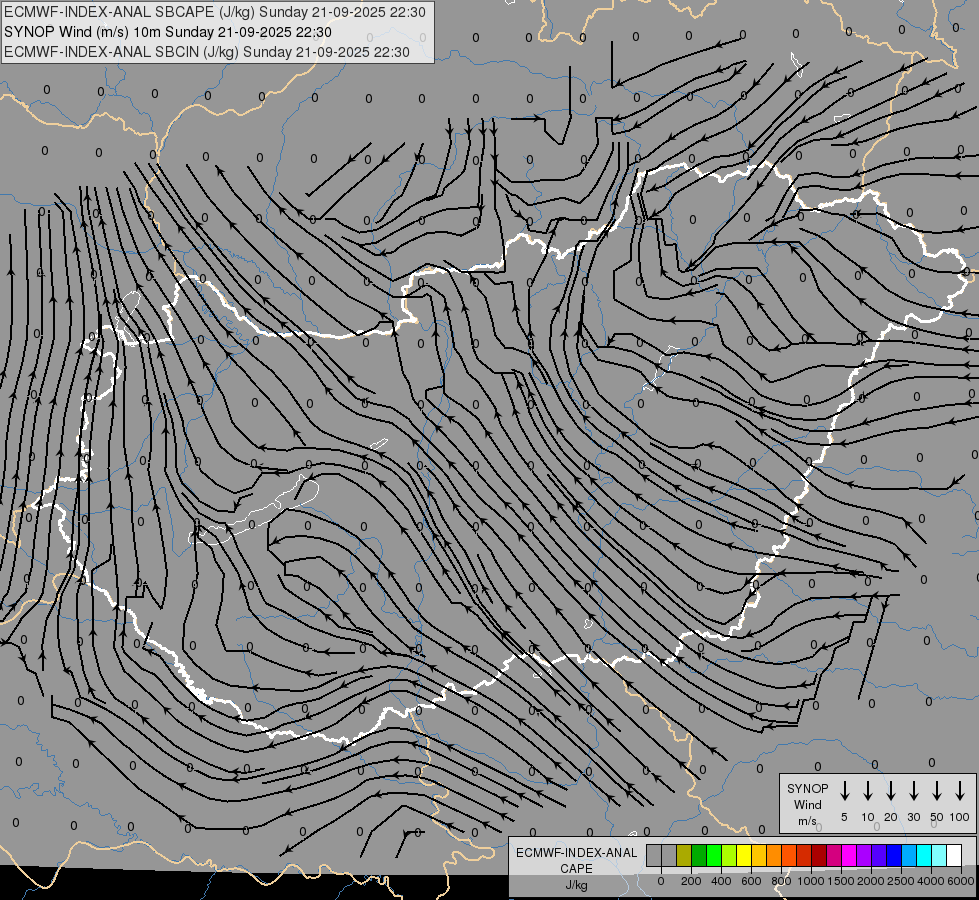Viewport: 979px width, 900px height.
Task: Click the 2500 tick label on CAPE scale
Action: click(x=901, y=881)
